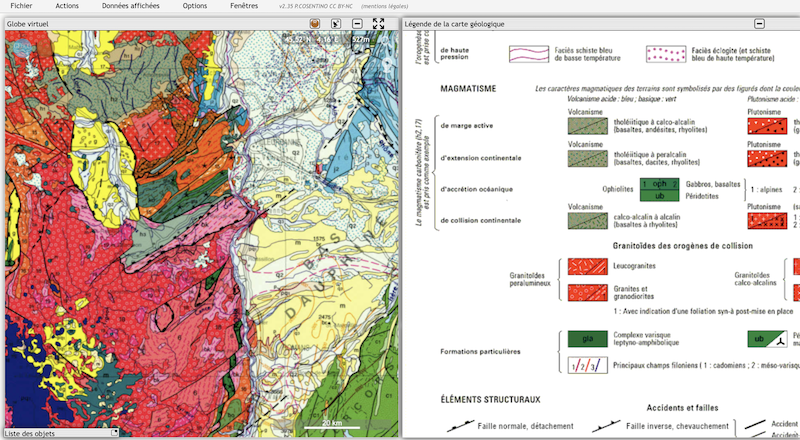Click the Faille inverse, chevauchement symbol
Screen dimensions: 800x440
coord(606,426)
